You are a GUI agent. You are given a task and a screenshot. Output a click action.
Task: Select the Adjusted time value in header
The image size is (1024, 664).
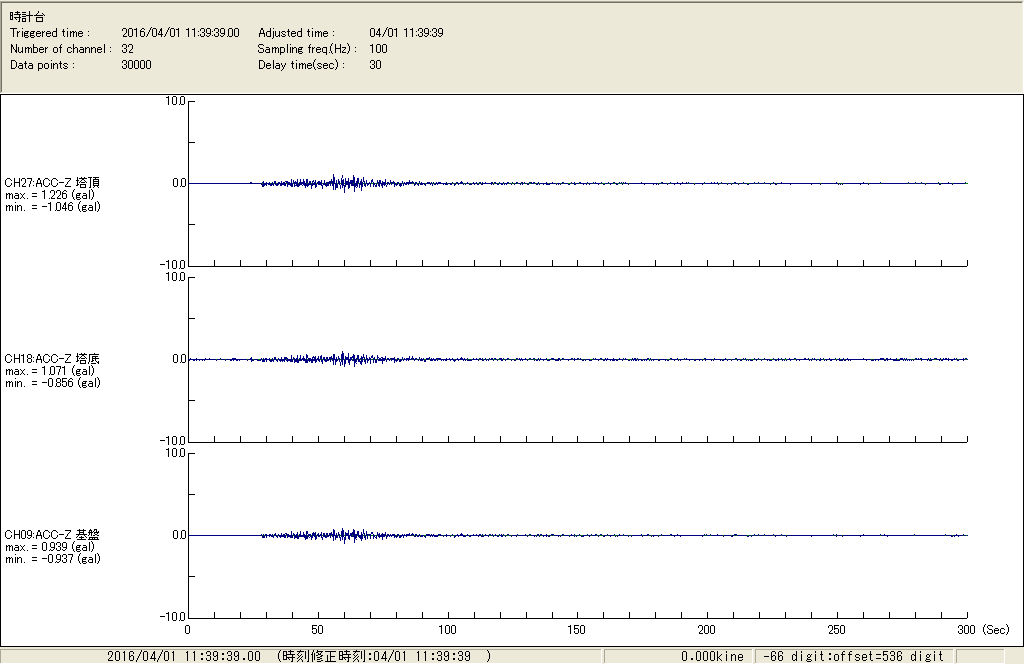406,33
